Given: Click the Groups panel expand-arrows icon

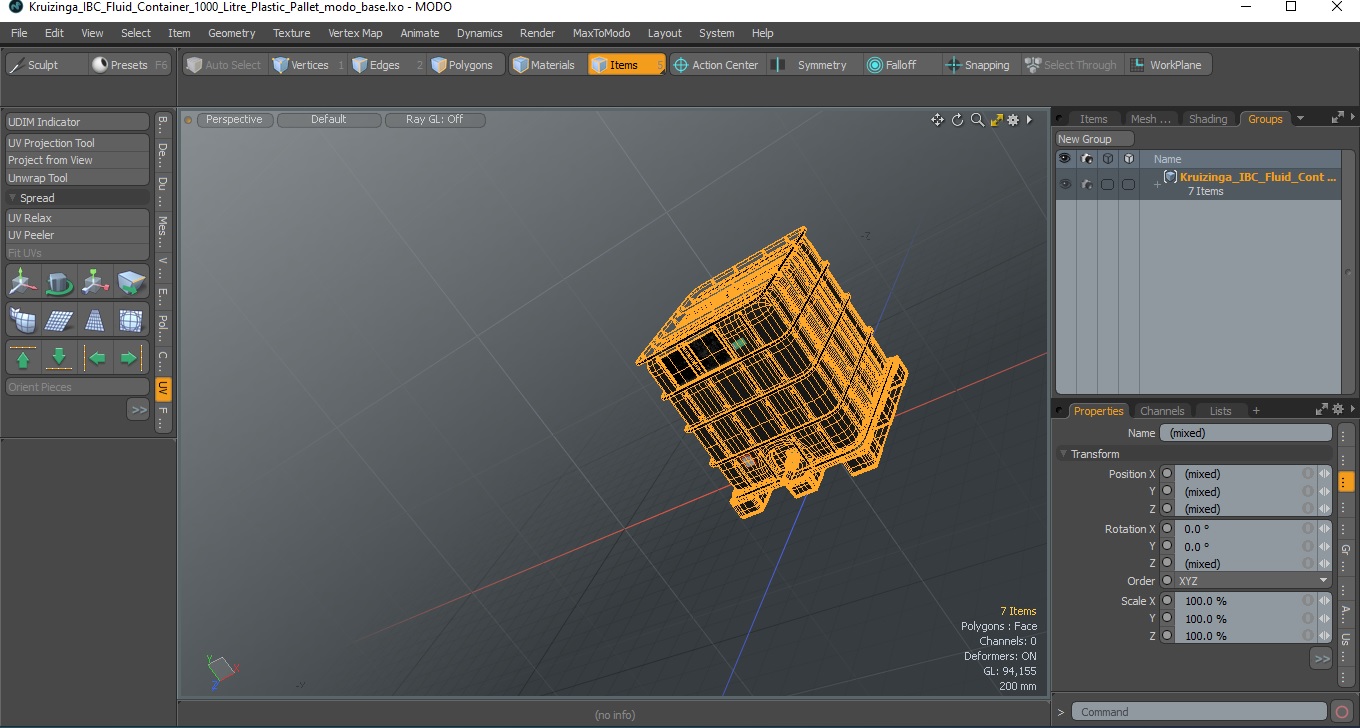Looking at the screenshot, I should tap(1337, 118).
